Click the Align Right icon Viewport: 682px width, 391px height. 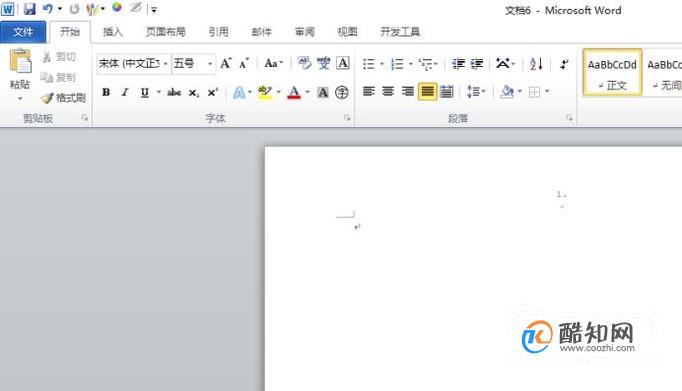click(408, 91)
